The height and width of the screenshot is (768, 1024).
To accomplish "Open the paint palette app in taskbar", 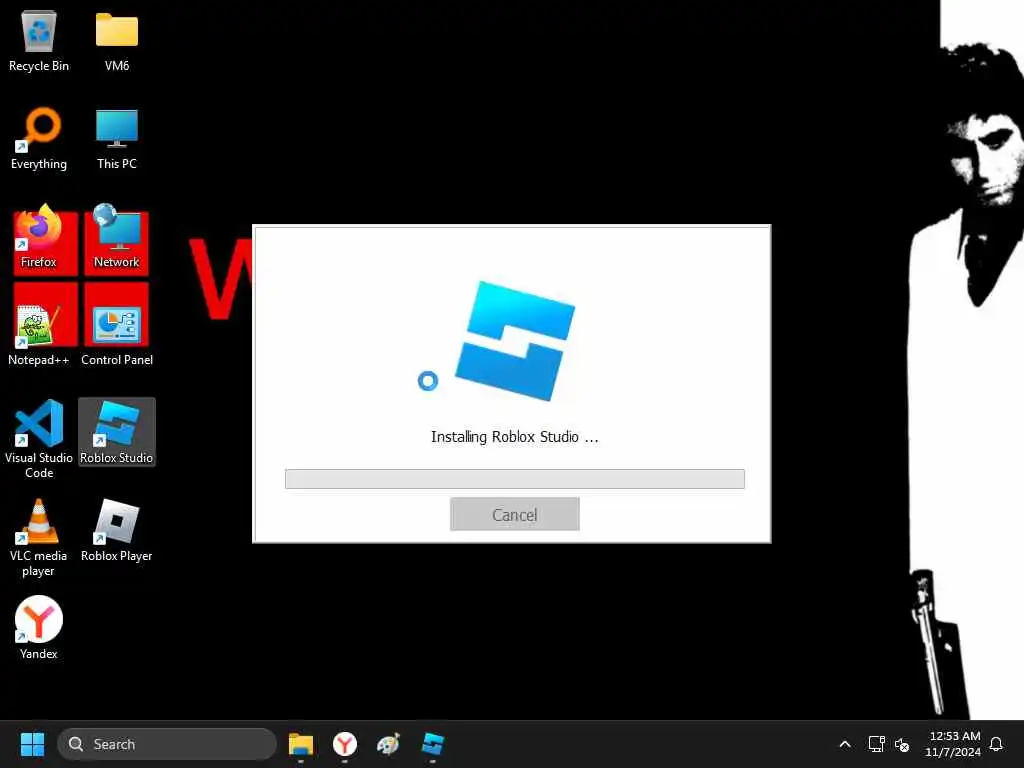I will 389,744.
